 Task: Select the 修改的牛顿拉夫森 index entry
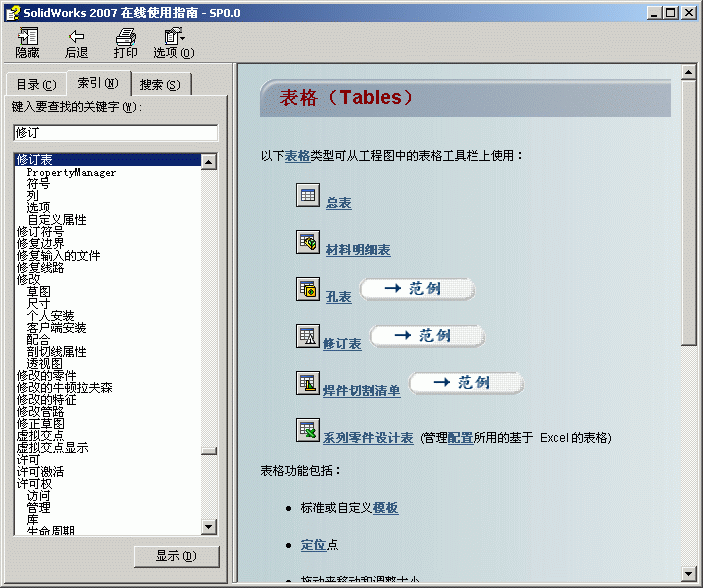pos(65,388)
